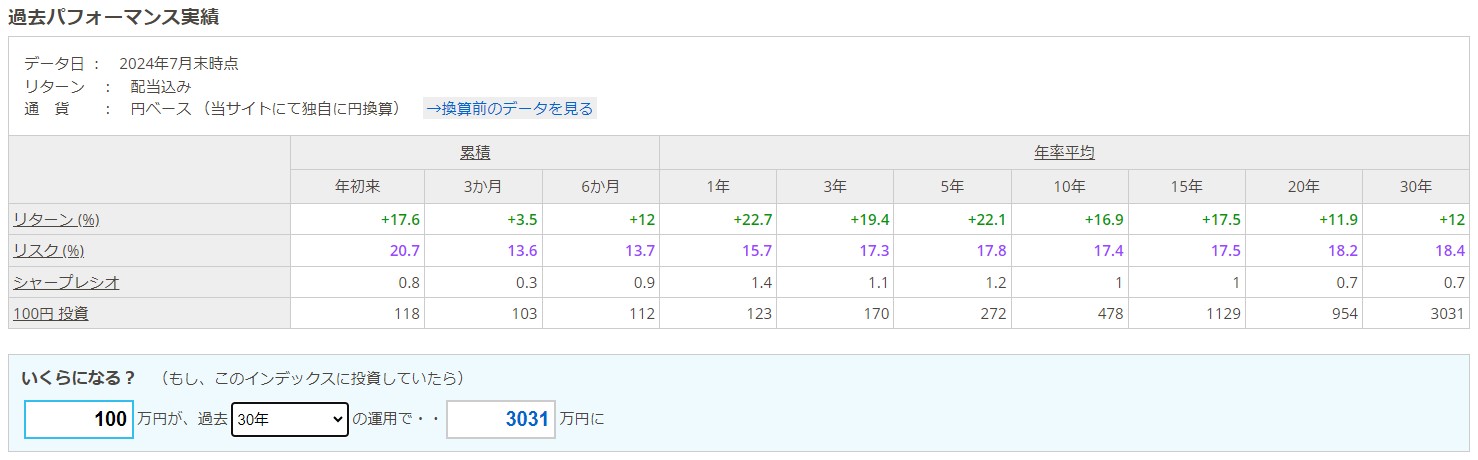Screen dimensions: 1478x460
Task: Select the 30年 column header in the table
Action: (x=1416, y=186)
